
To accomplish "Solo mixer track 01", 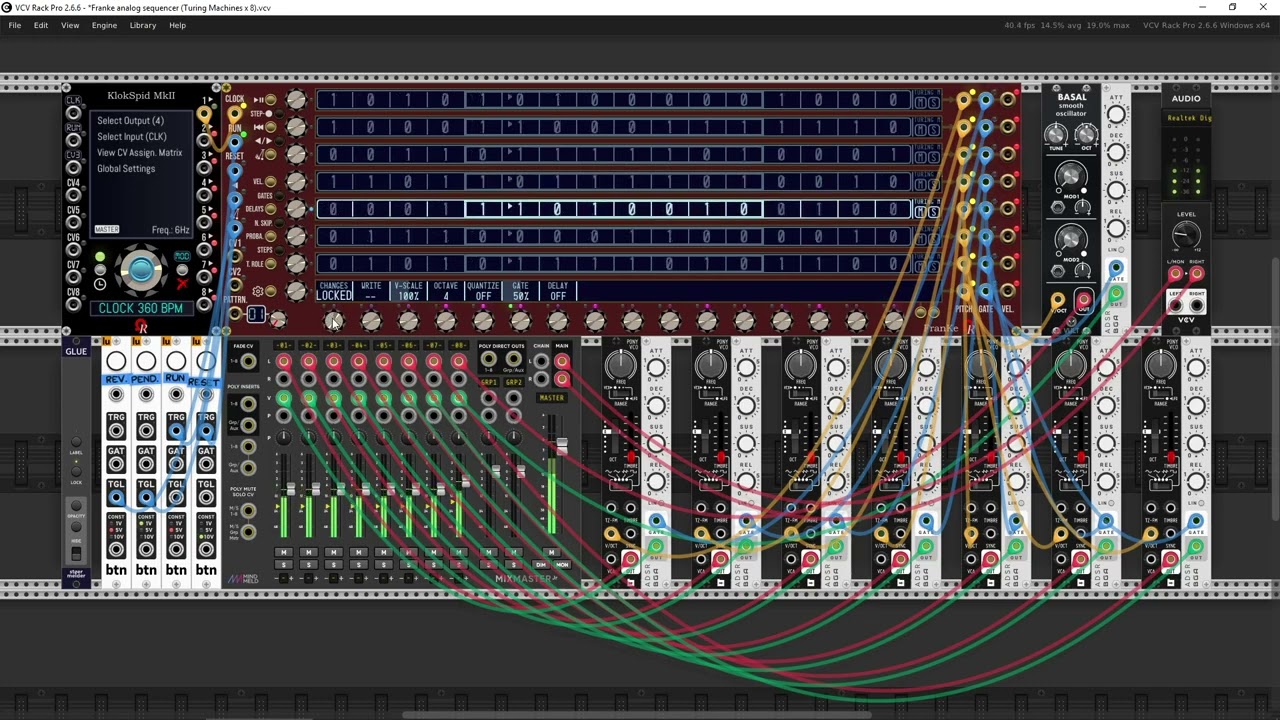I will pyautogui.click(x=284, y=564).
